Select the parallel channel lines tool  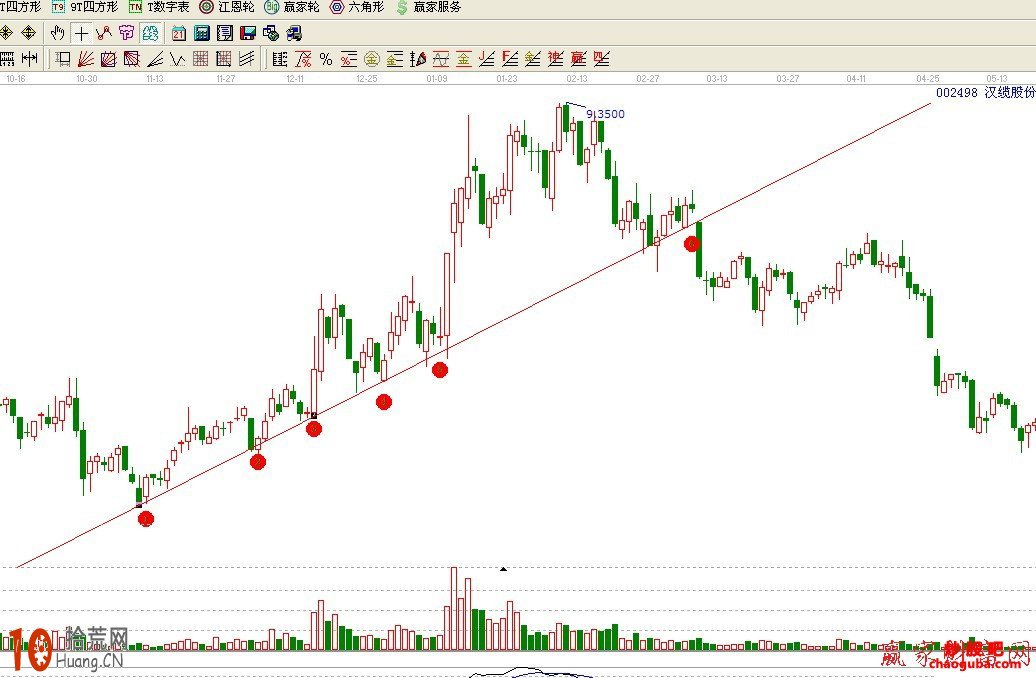246,59
